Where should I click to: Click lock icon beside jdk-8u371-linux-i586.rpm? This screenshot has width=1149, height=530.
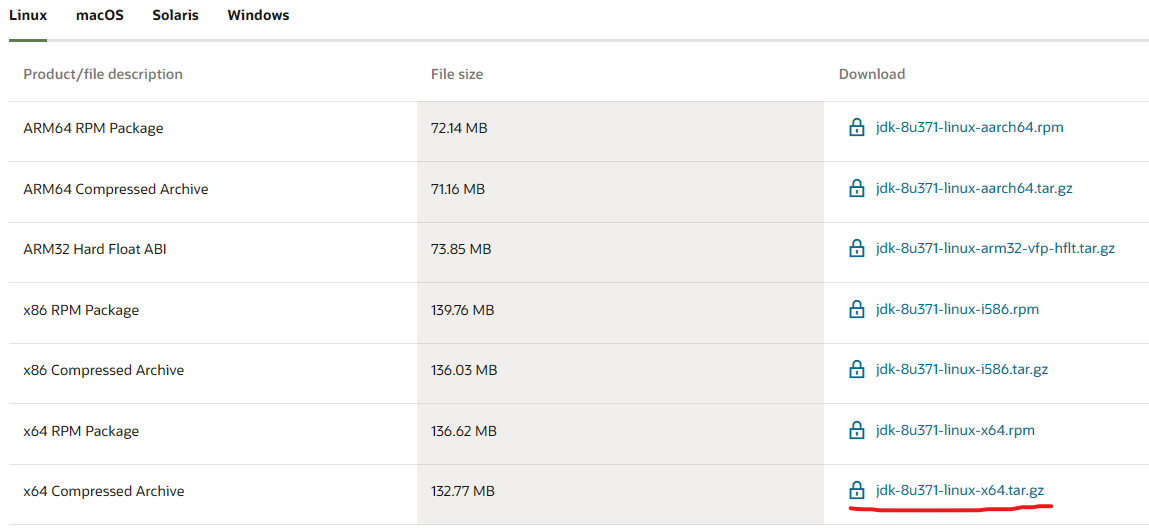[x=855, y=309]
